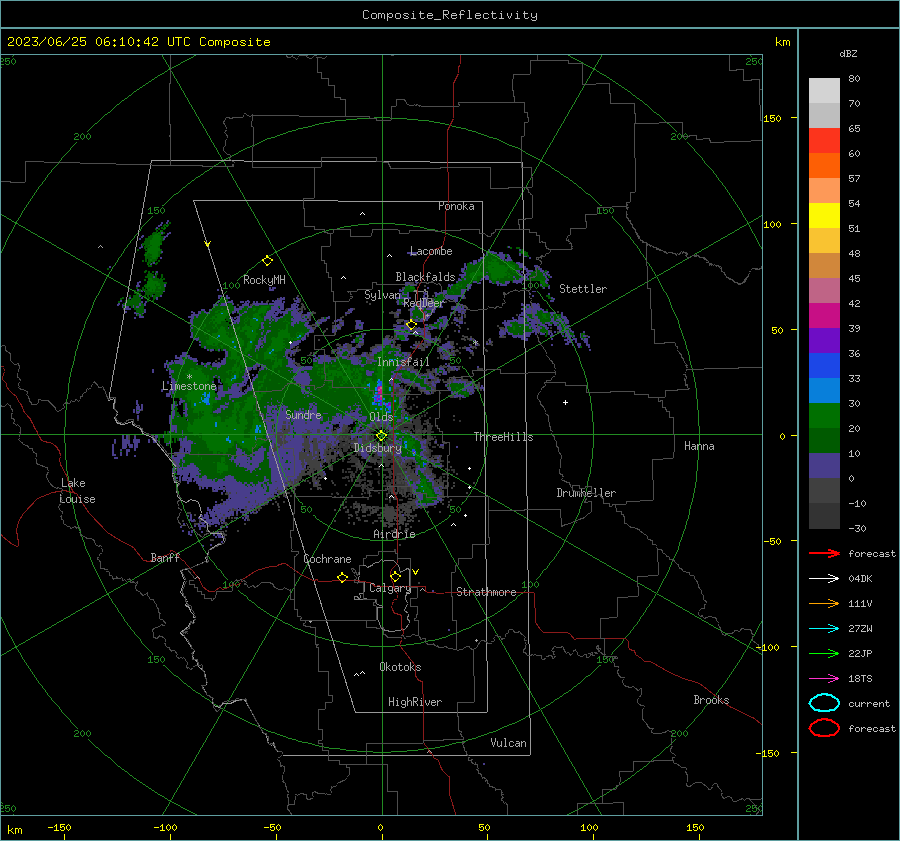Screen dimensions: 900x841
Task: Click the dBZ legend heading
Action: 848,53
